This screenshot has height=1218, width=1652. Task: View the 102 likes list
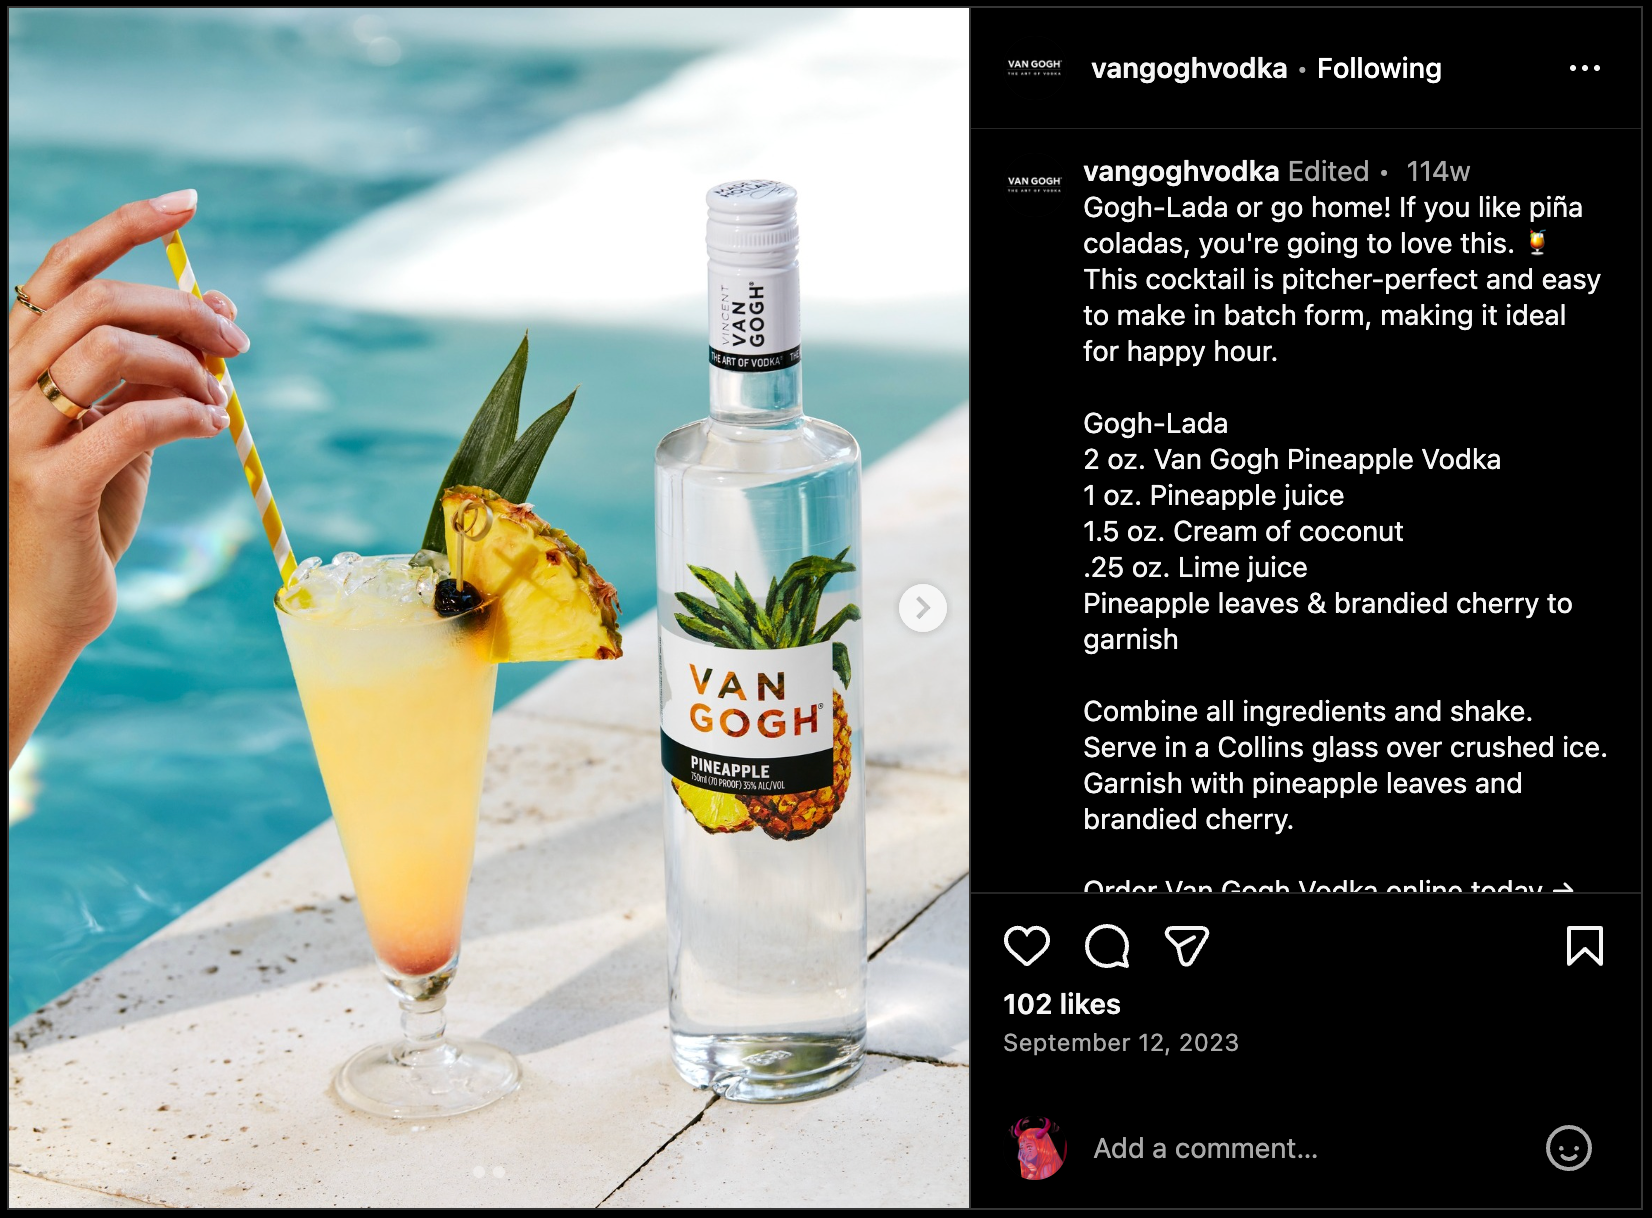[x=1062, y=1004]
